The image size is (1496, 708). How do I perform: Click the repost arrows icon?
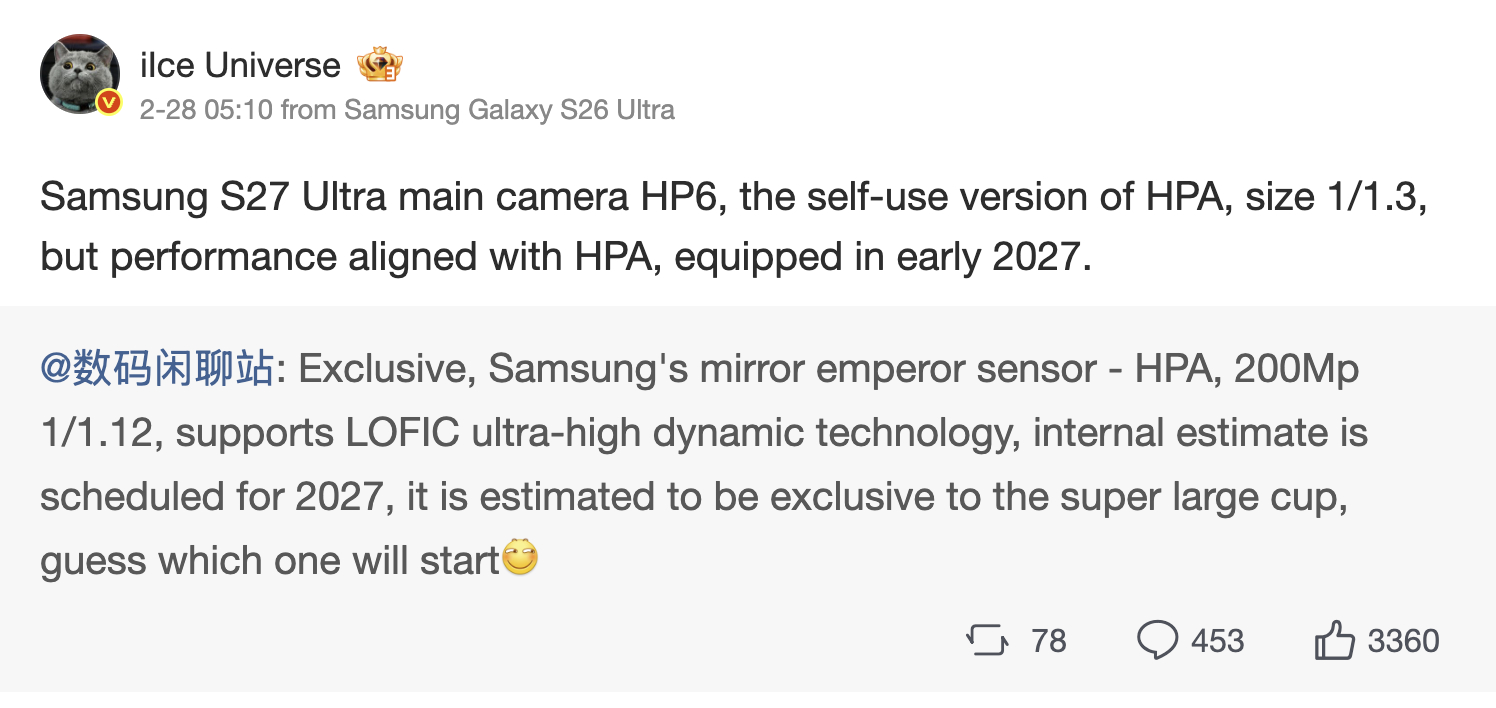coord(988,640)
